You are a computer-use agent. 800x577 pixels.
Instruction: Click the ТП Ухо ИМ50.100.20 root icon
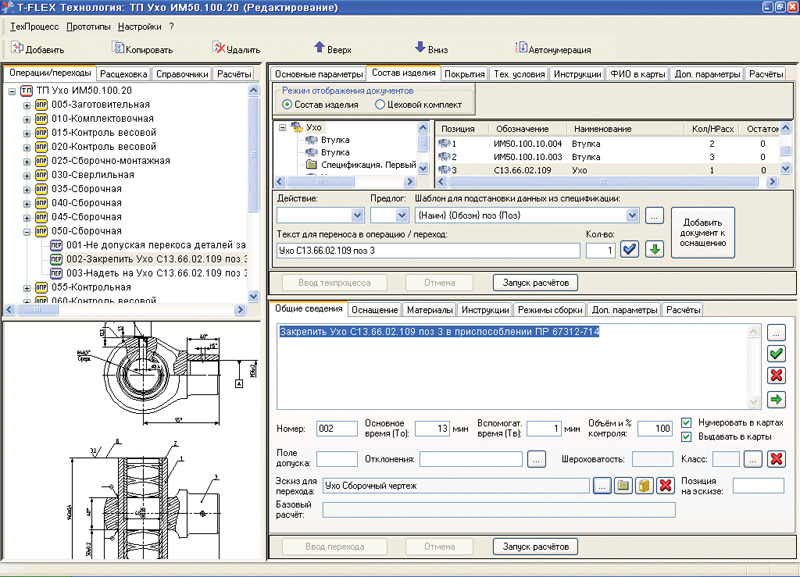(26, 91)
